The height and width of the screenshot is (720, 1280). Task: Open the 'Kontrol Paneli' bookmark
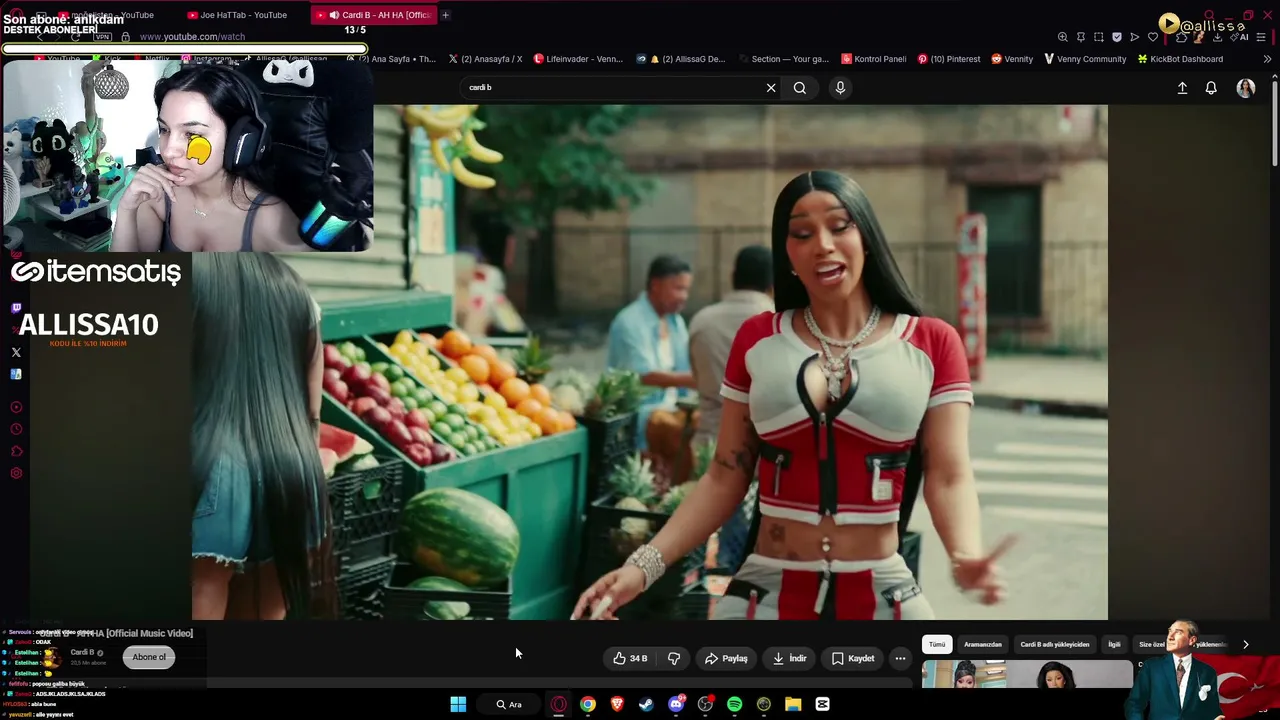pyautogui.click(x=874, y=59)
